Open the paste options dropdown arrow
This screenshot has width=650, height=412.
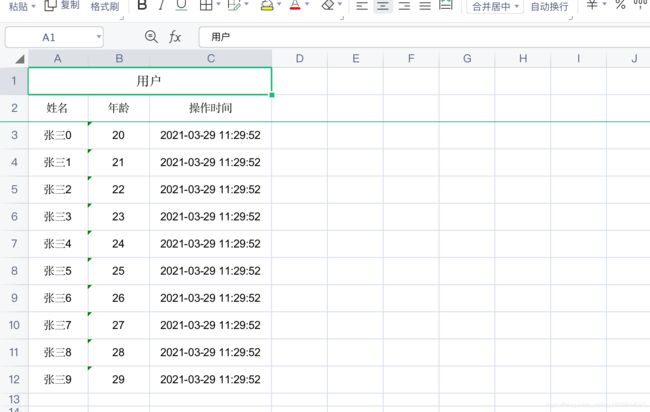pyautogui.click(x=34, y=6)
